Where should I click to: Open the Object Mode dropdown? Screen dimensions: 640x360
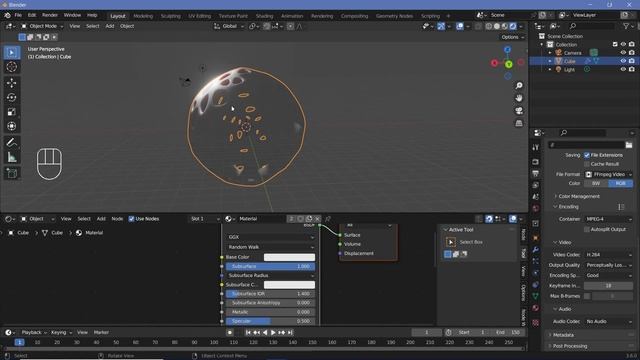42,26
